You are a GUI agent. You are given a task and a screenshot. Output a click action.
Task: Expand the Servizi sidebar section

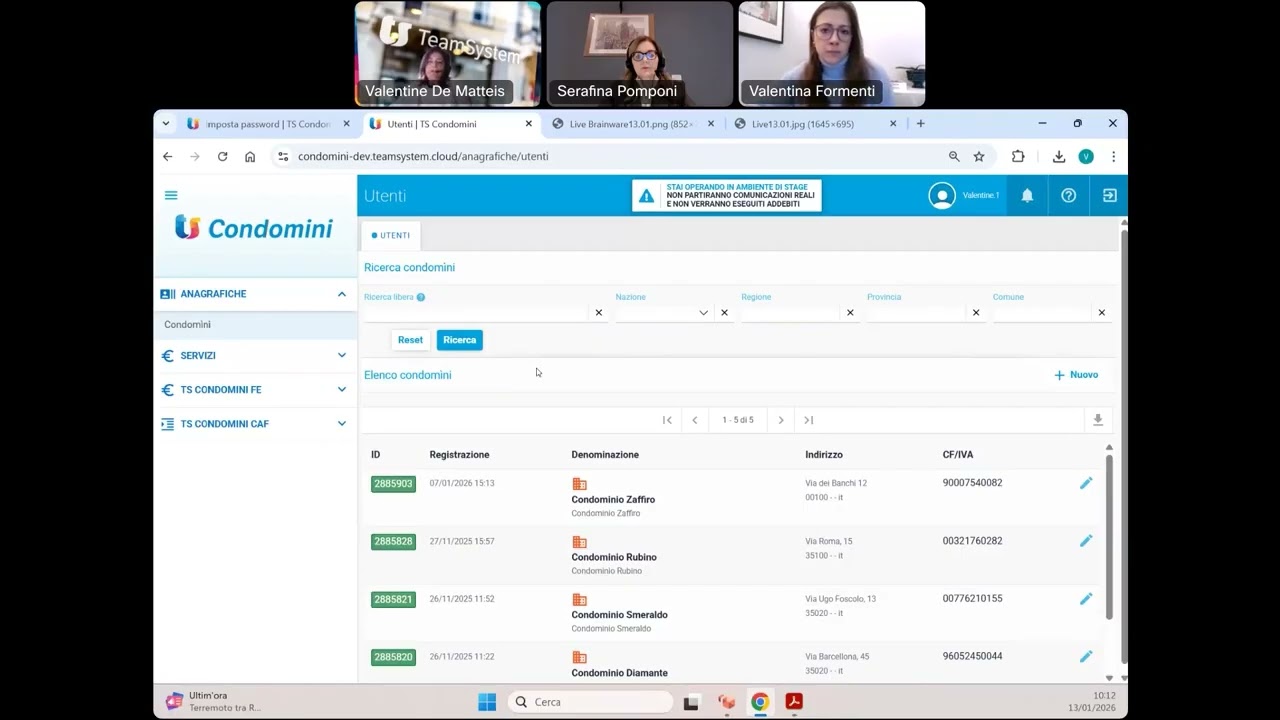342,355
